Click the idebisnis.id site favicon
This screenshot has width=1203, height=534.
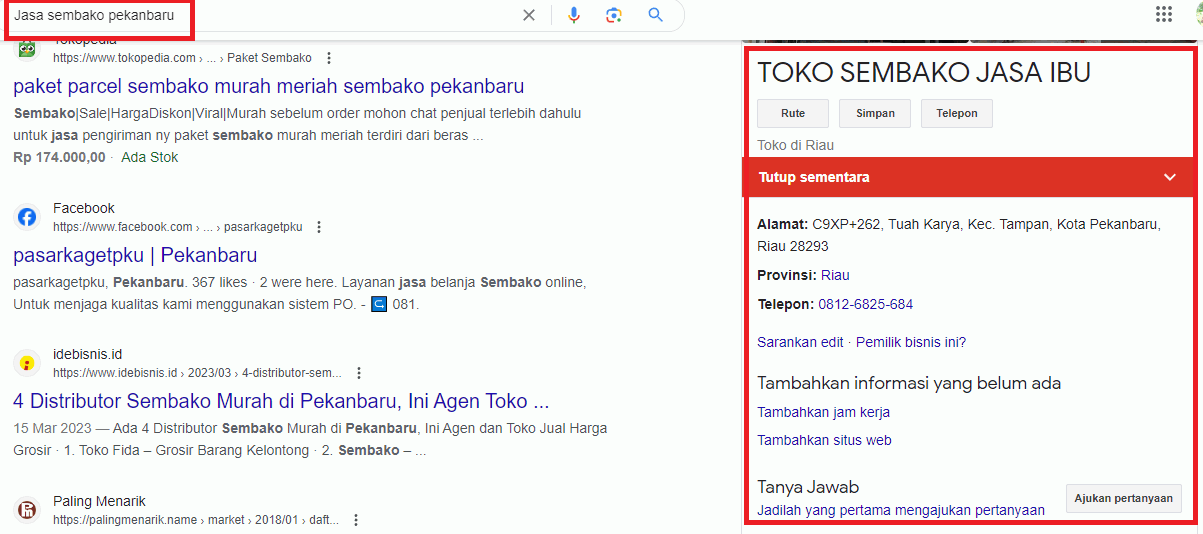pyautogui.click(x=27, y=363)
